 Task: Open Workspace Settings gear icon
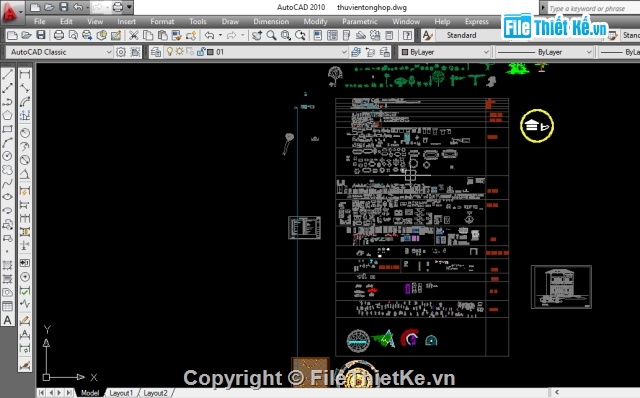click(x=121, y=52)
